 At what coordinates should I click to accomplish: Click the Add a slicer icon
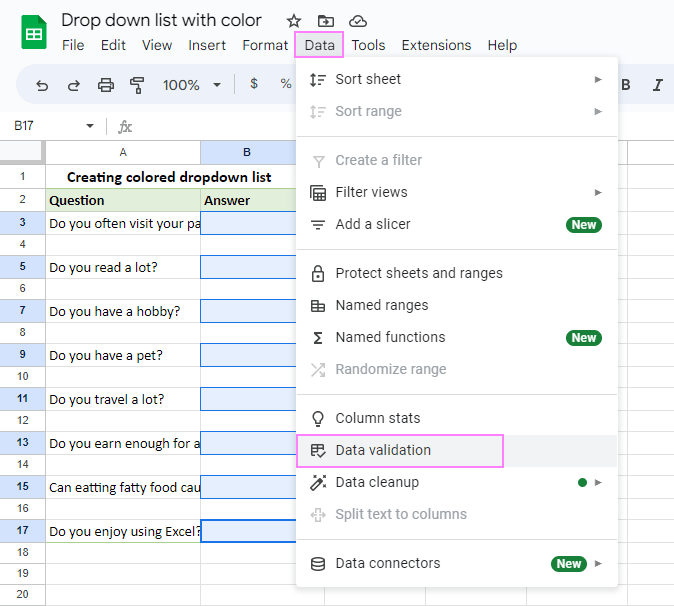click(318, 224)
